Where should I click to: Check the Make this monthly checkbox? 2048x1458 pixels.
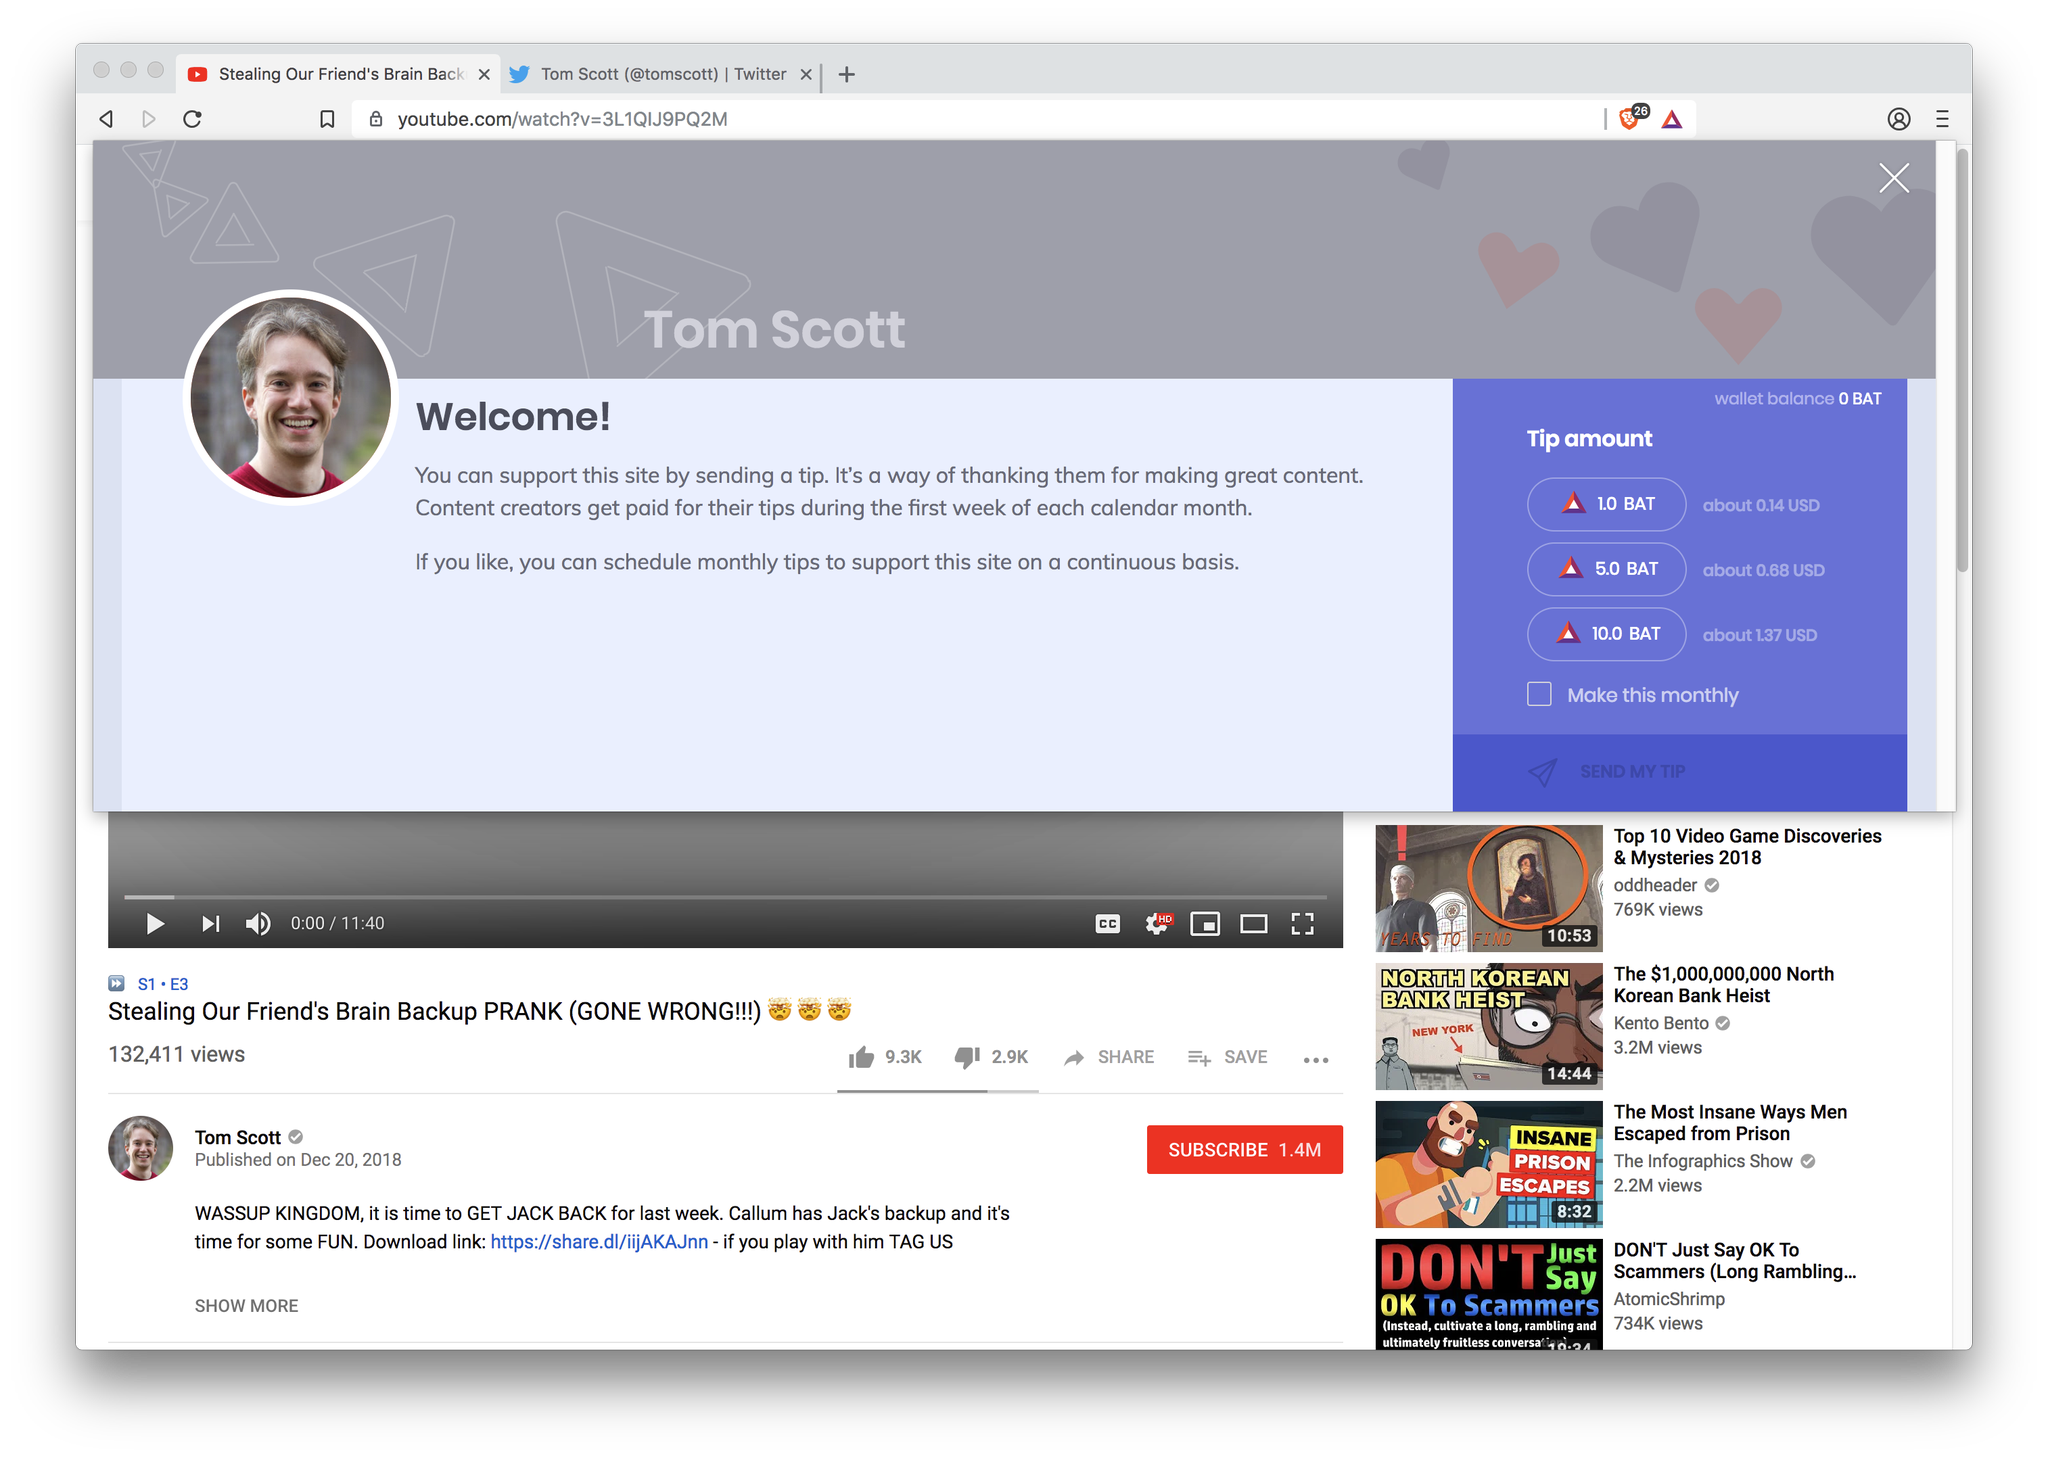coord(1539,694)
